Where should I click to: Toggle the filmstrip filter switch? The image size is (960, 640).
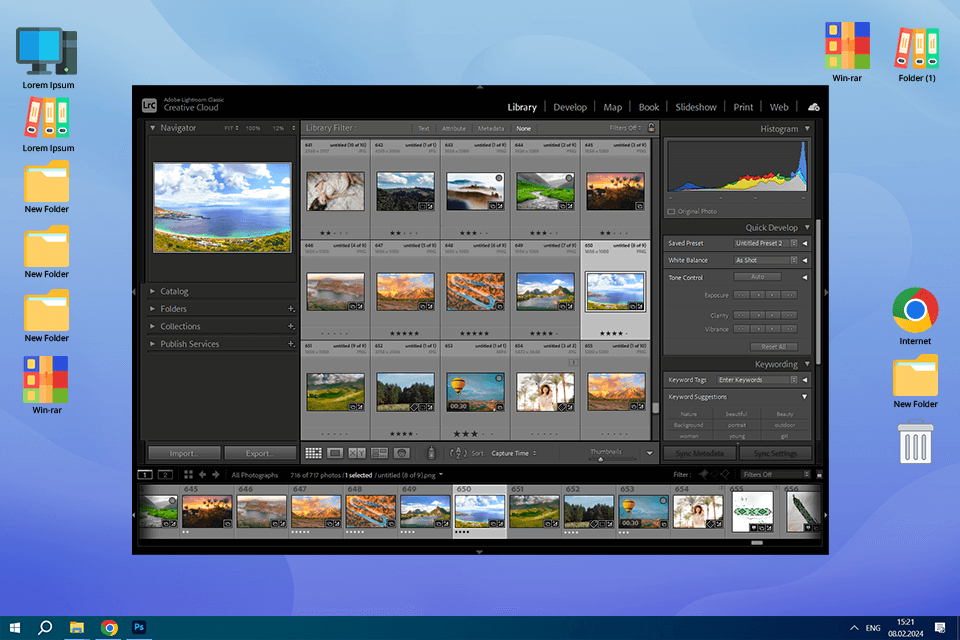[819, 475]
